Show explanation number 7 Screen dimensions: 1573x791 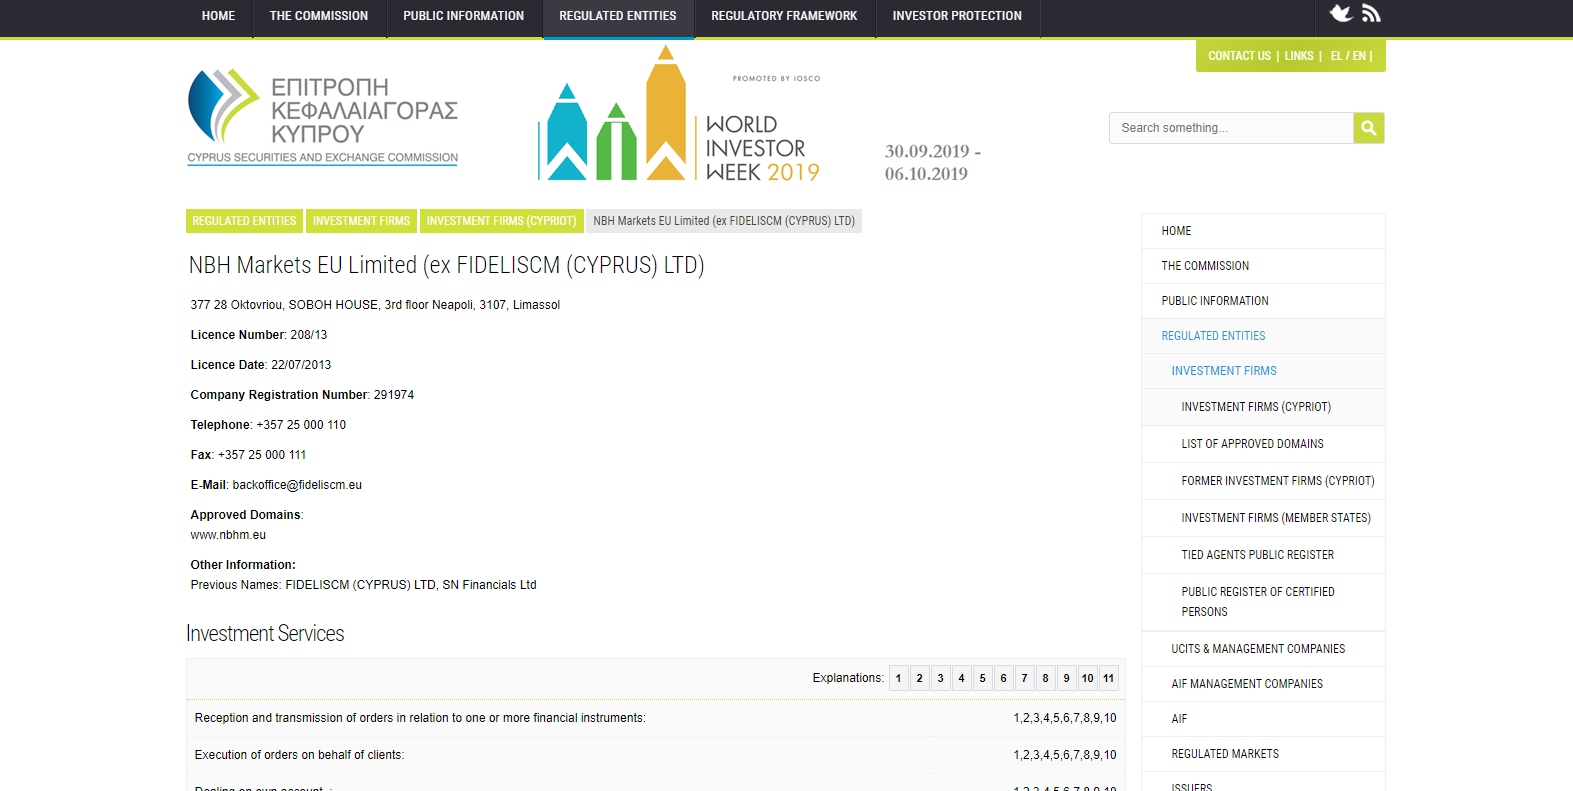(x=1025, y=678)
